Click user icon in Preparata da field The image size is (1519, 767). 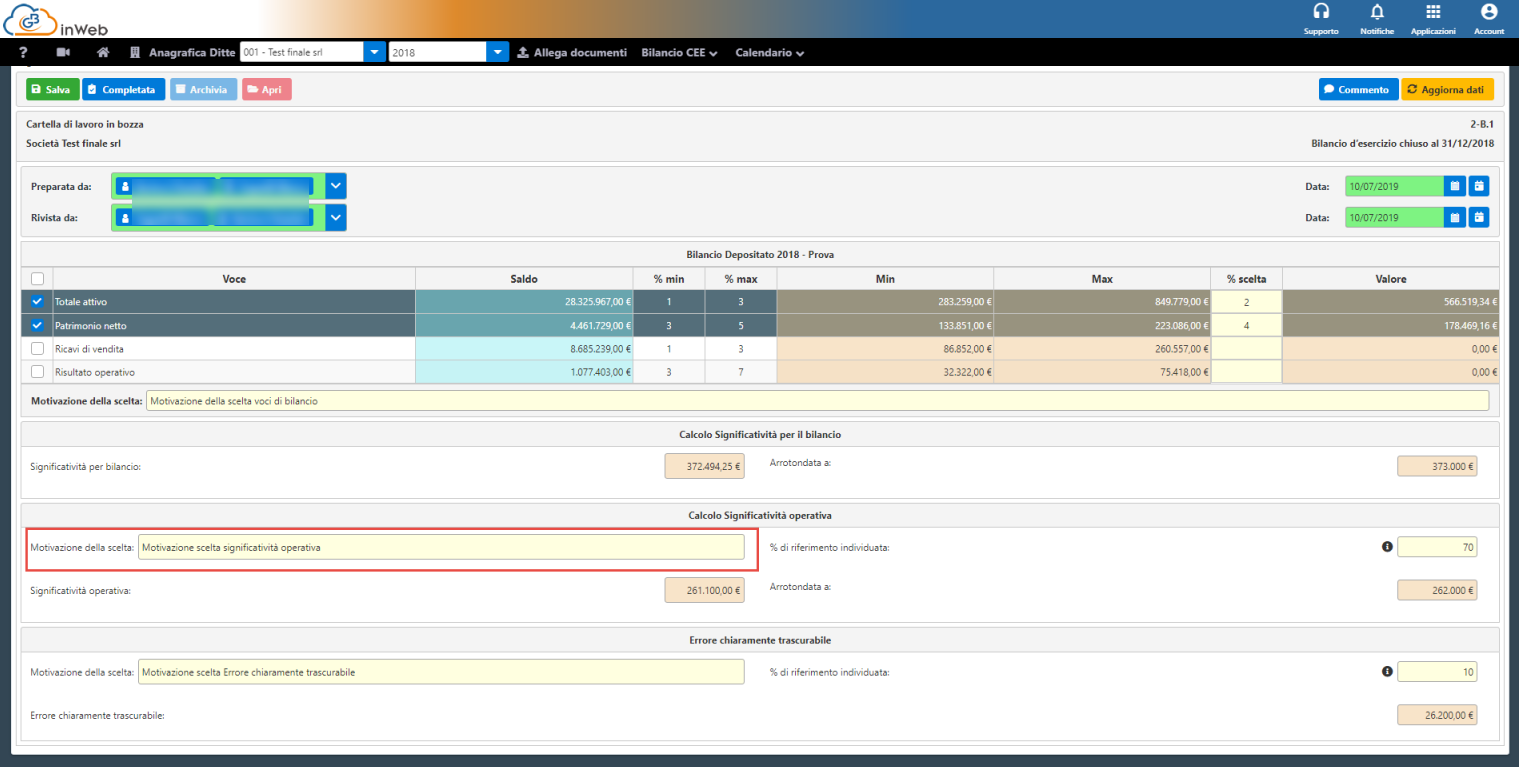click(x=125, y=186)
